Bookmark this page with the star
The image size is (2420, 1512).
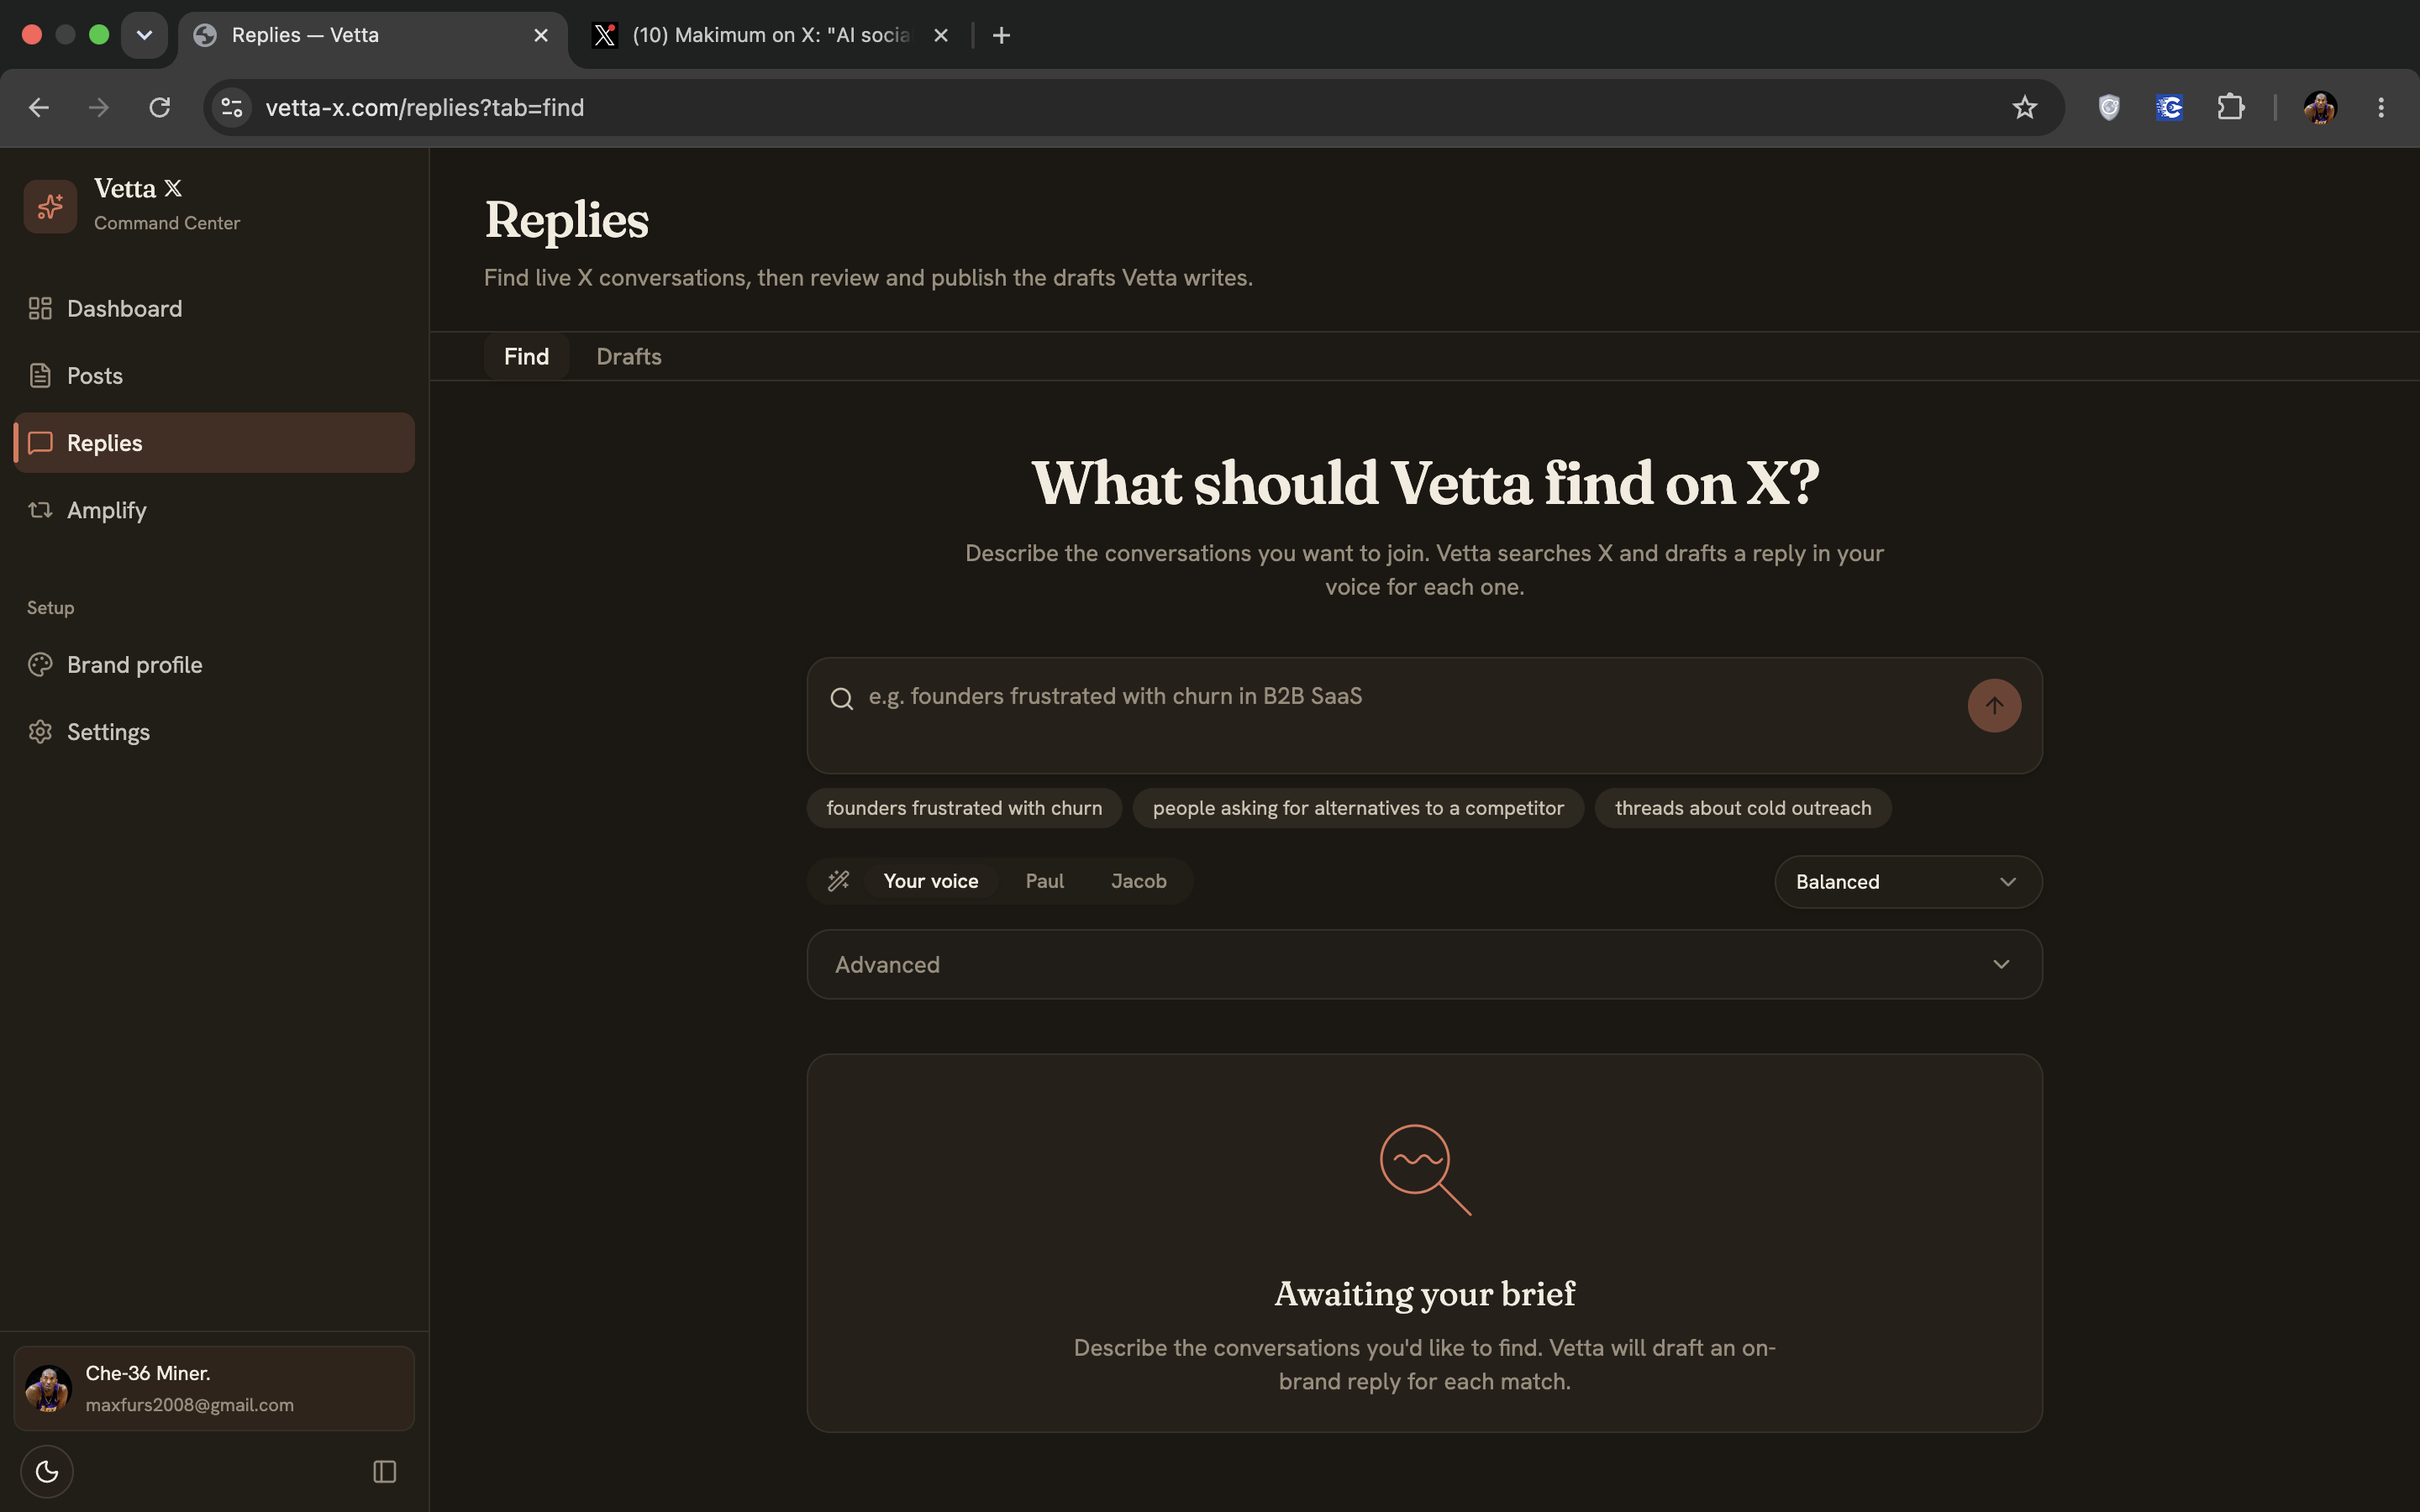click(x=2025, y=107)
